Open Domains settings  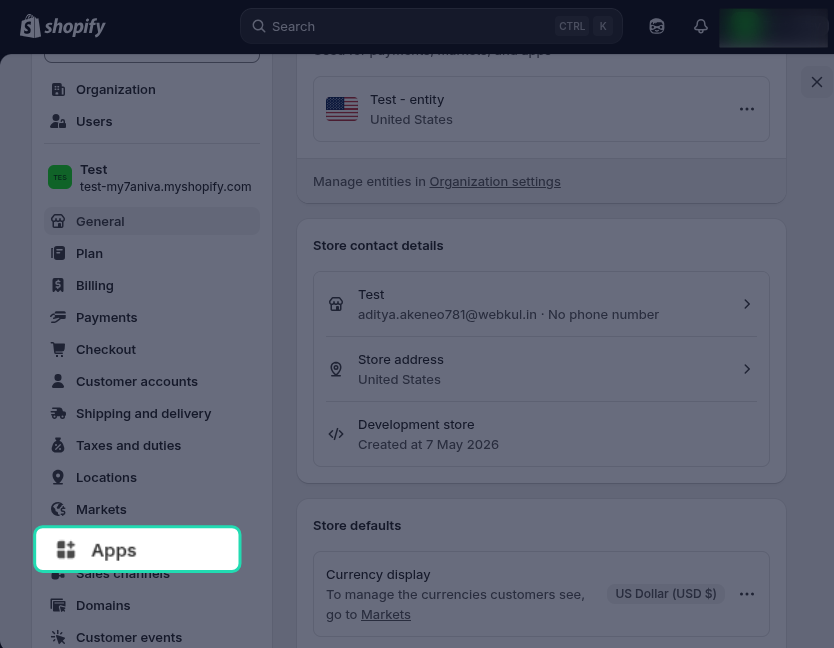pyautogui.click(x=152, y=605)
